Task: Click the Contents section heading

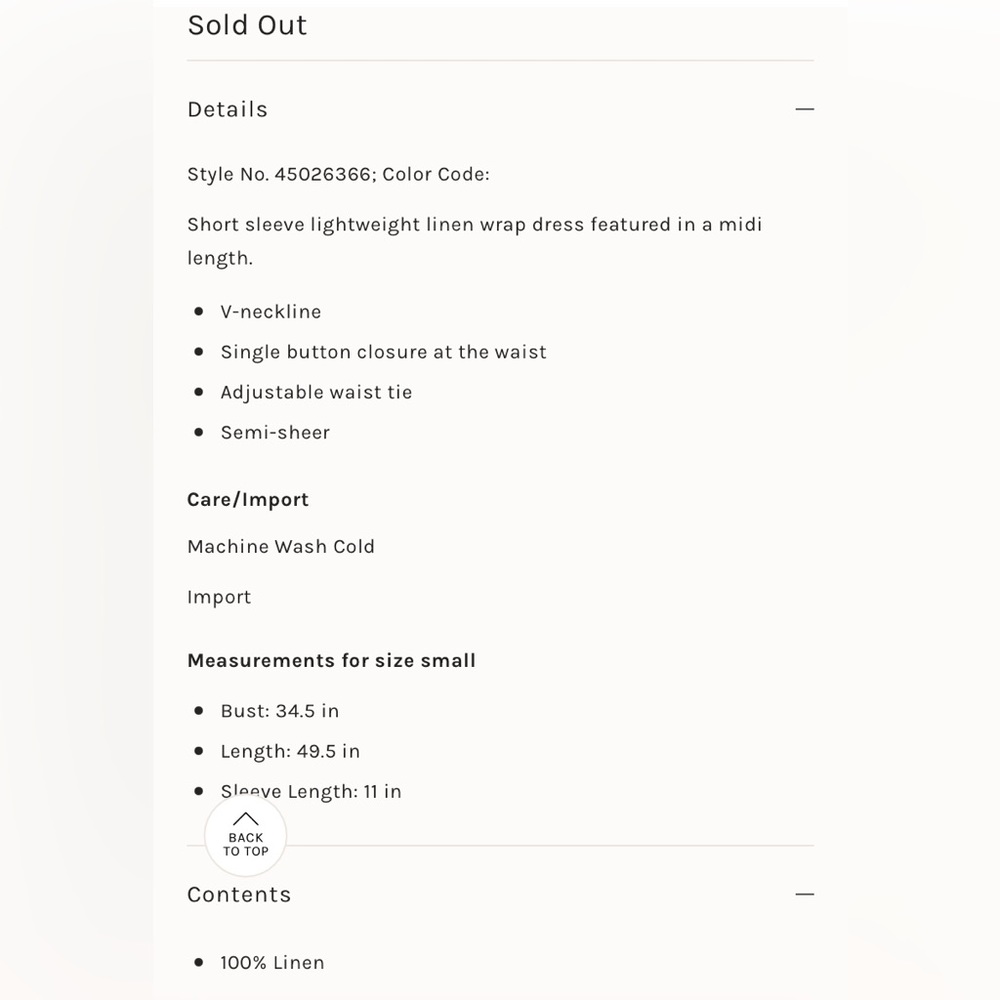Action: [239, 894]
